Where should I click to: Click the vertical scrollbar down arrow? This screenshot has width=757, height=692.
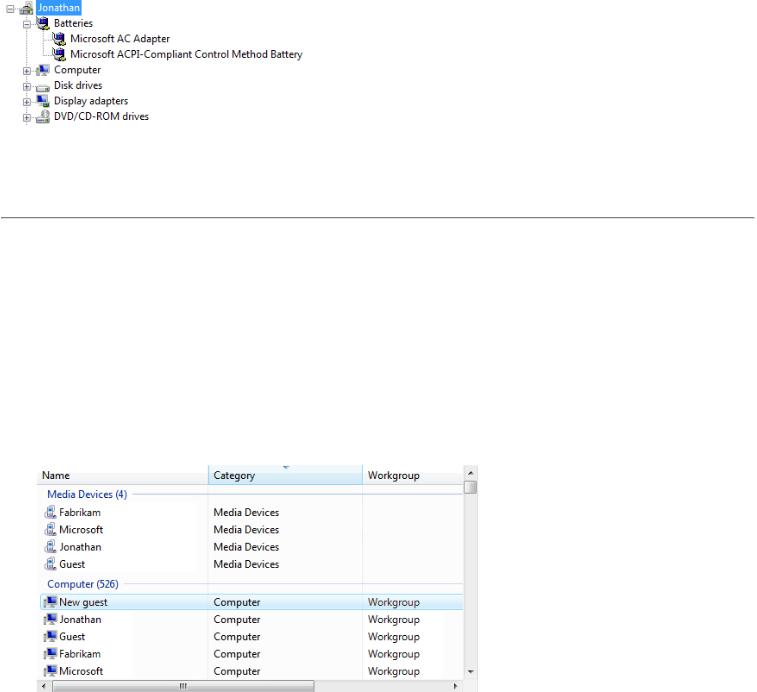coord(470,672)
